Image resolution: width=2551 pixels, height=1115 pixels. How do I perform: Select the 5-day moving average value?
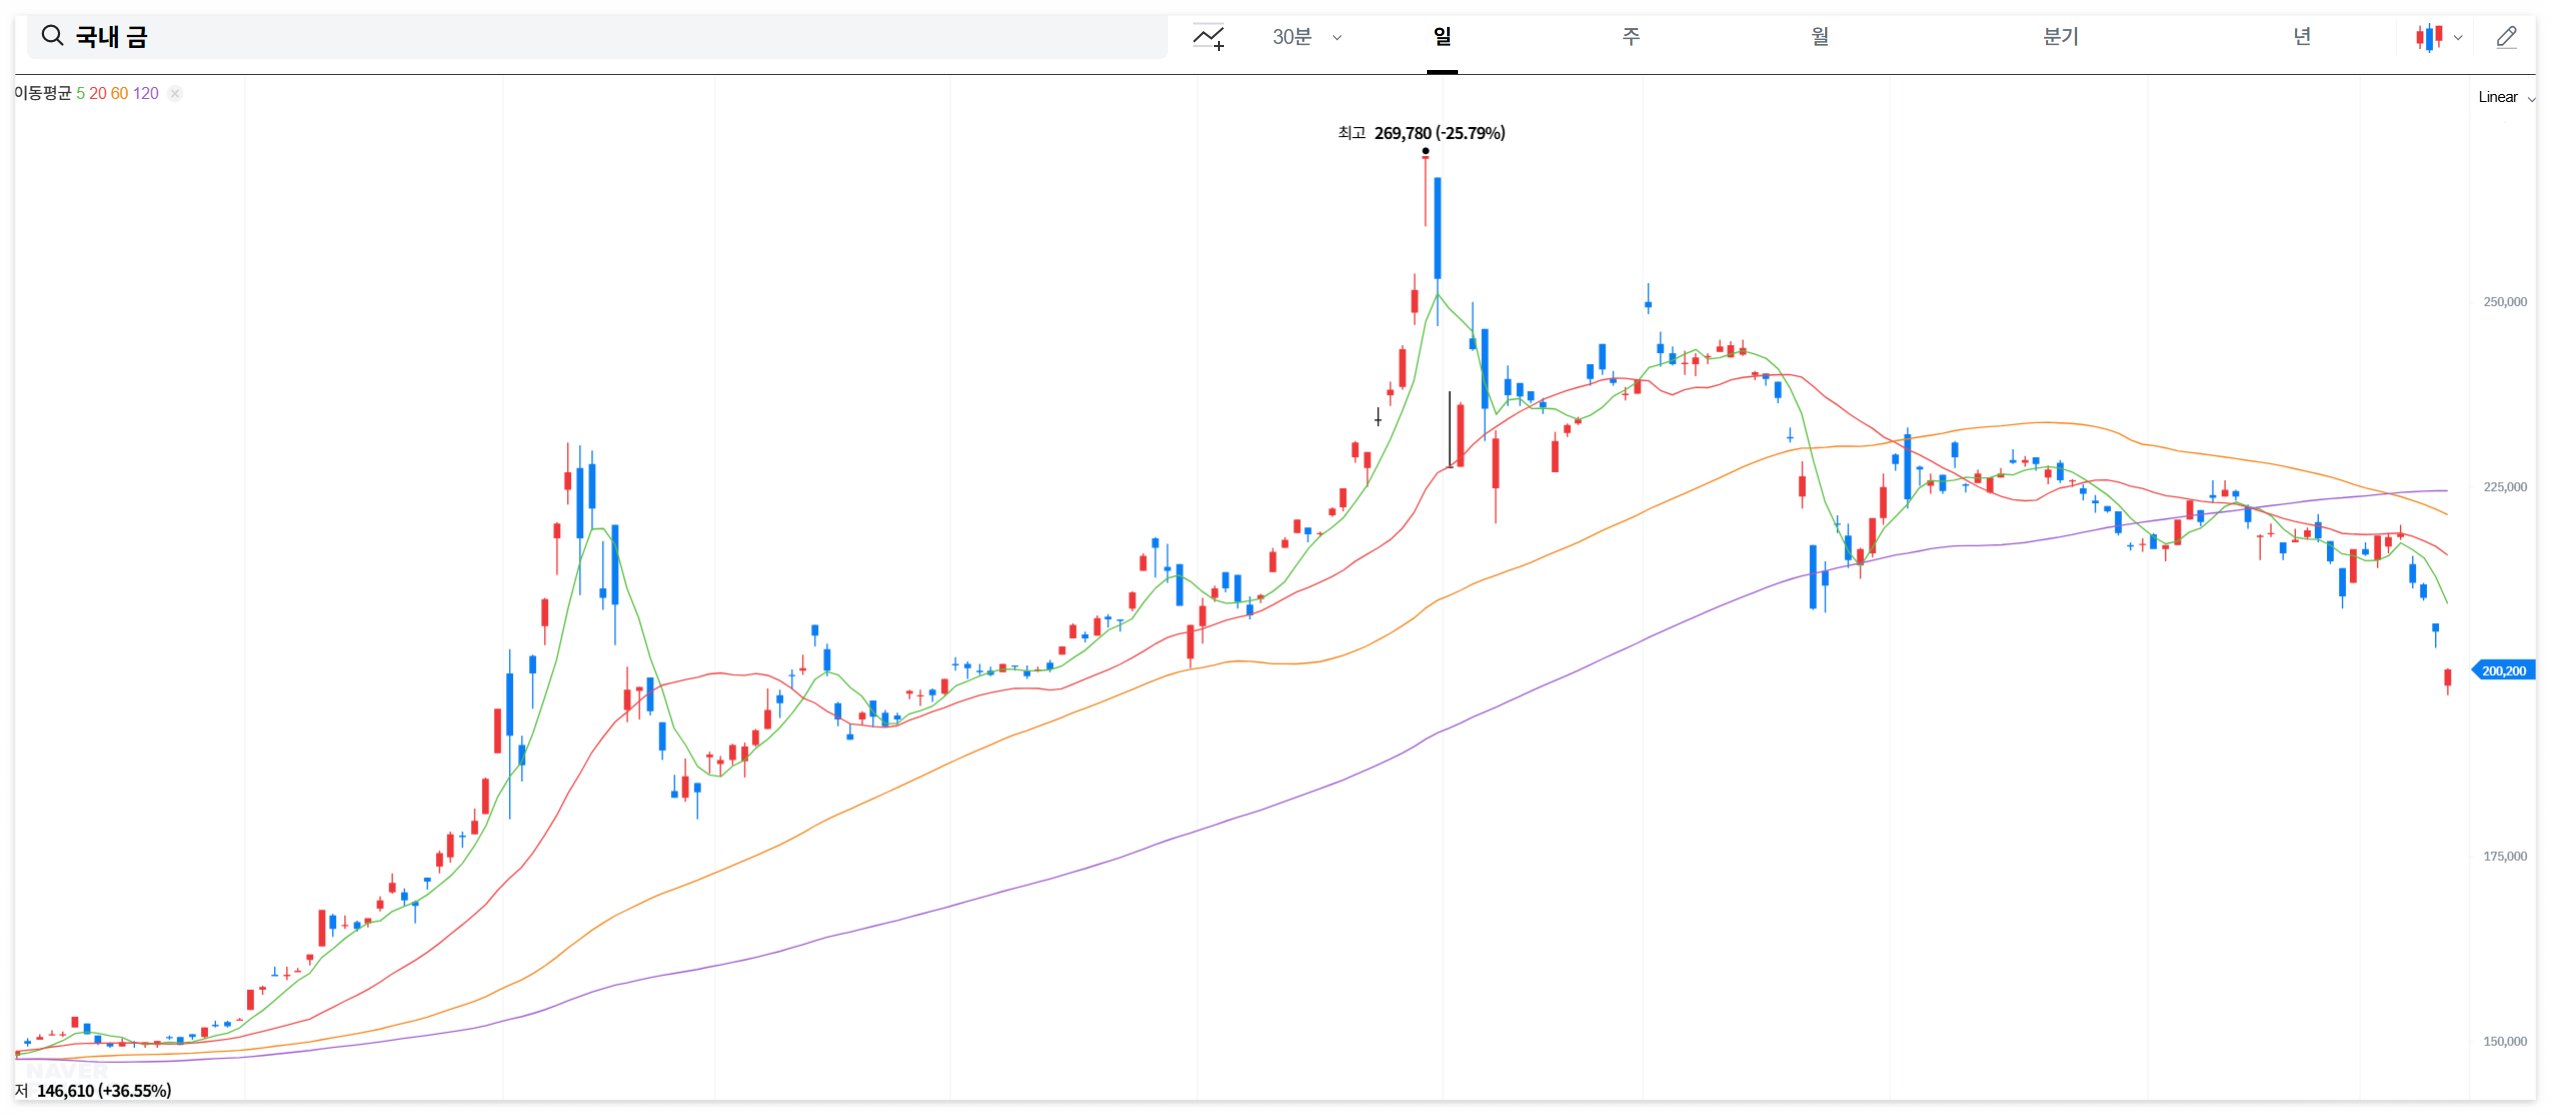[80, 93]
